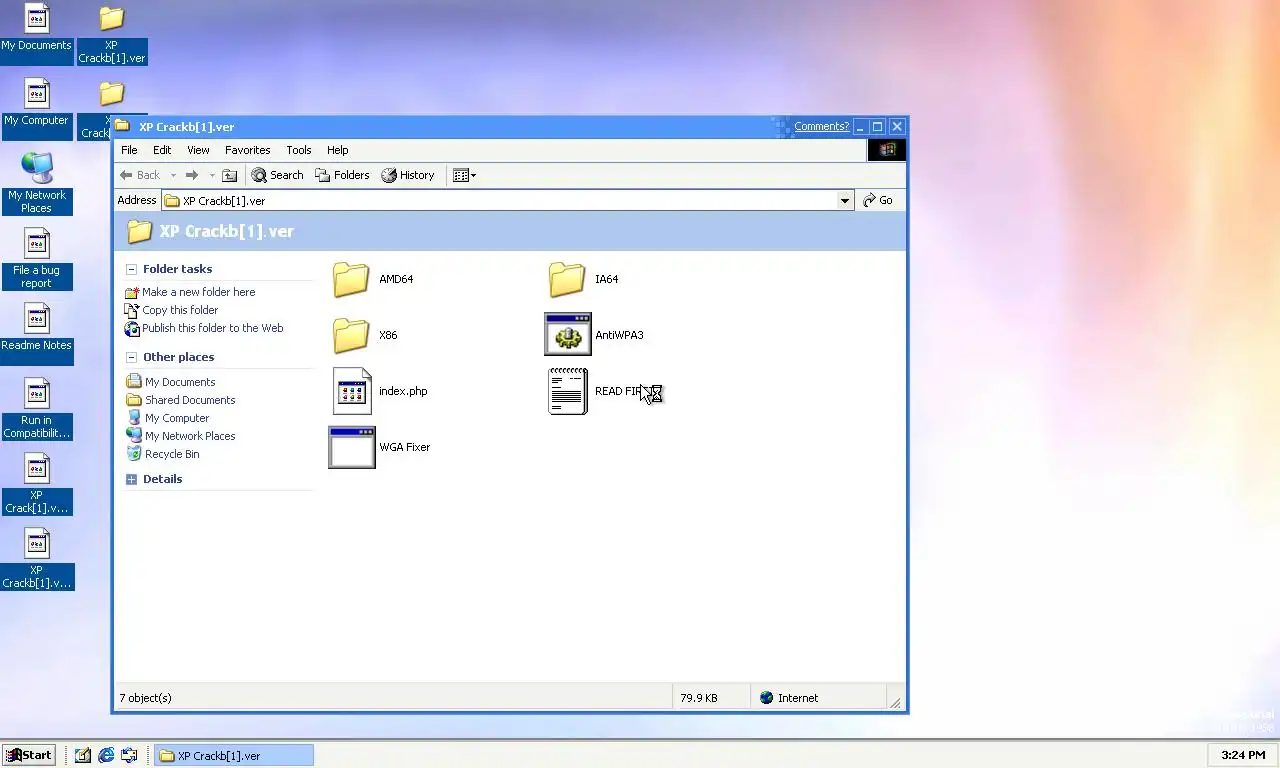This screenshot has height=768, width=1280.
Task: Open the IA64 folder icon
Action: click(567, 280)
